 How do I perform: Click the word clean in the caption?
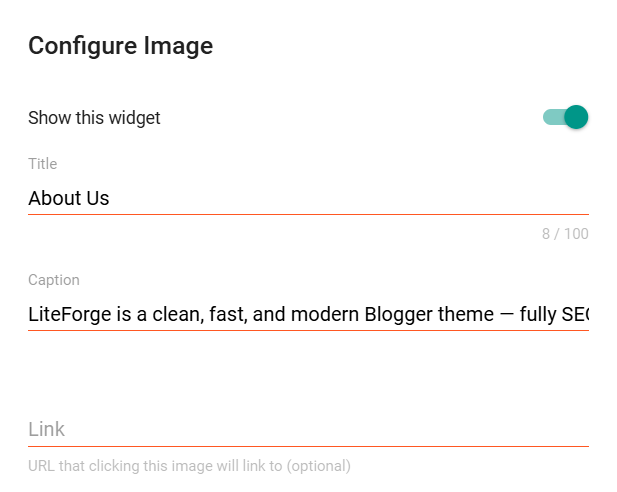tap(171, 314)
